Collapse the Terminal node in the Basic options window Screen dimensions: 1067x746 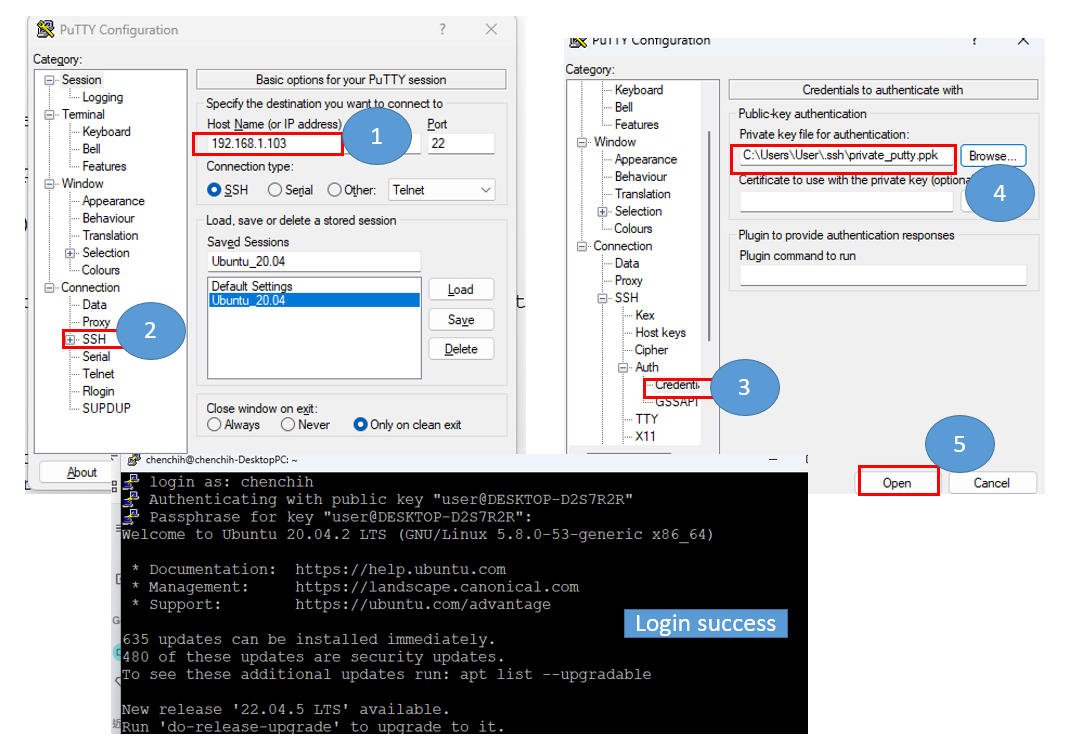pos(49,115)
